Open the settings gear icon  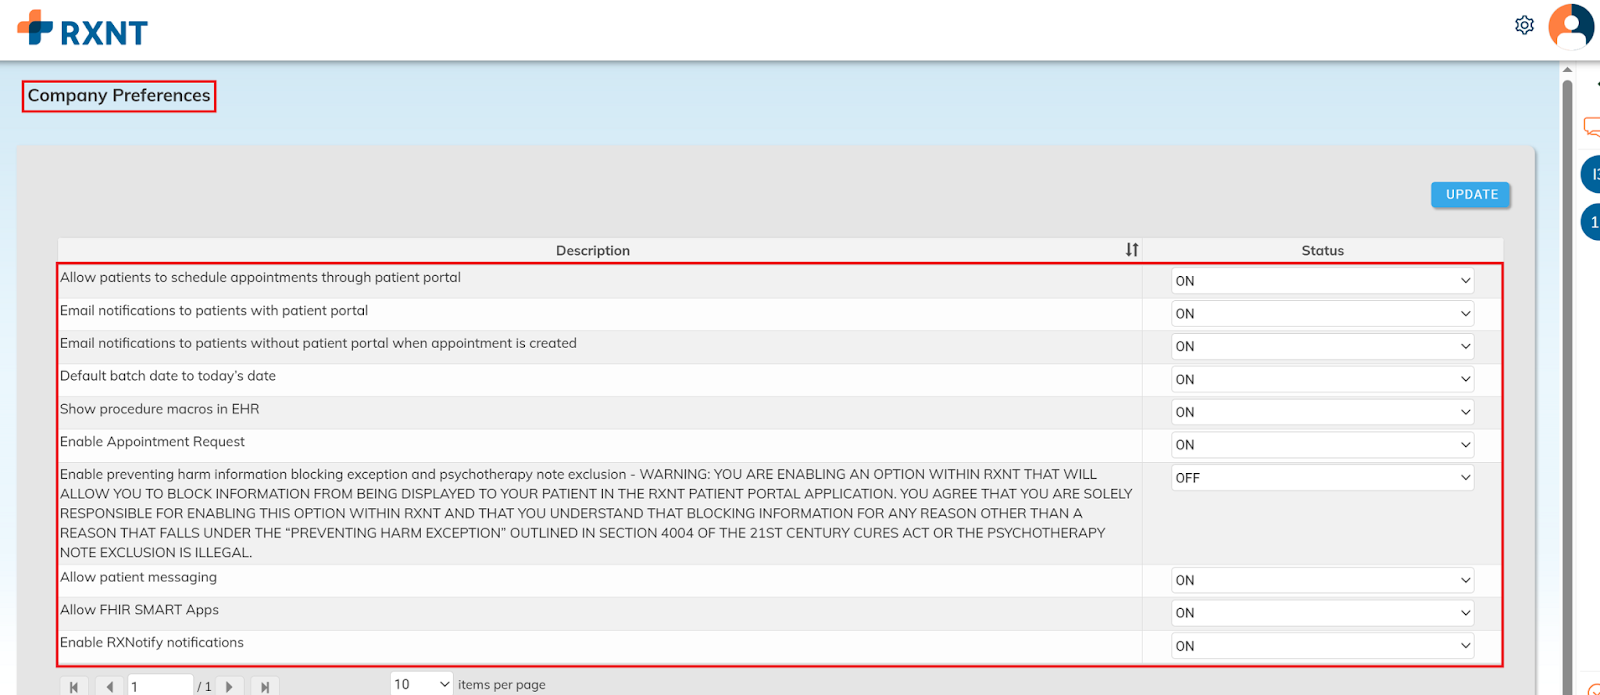point(1524,25)
